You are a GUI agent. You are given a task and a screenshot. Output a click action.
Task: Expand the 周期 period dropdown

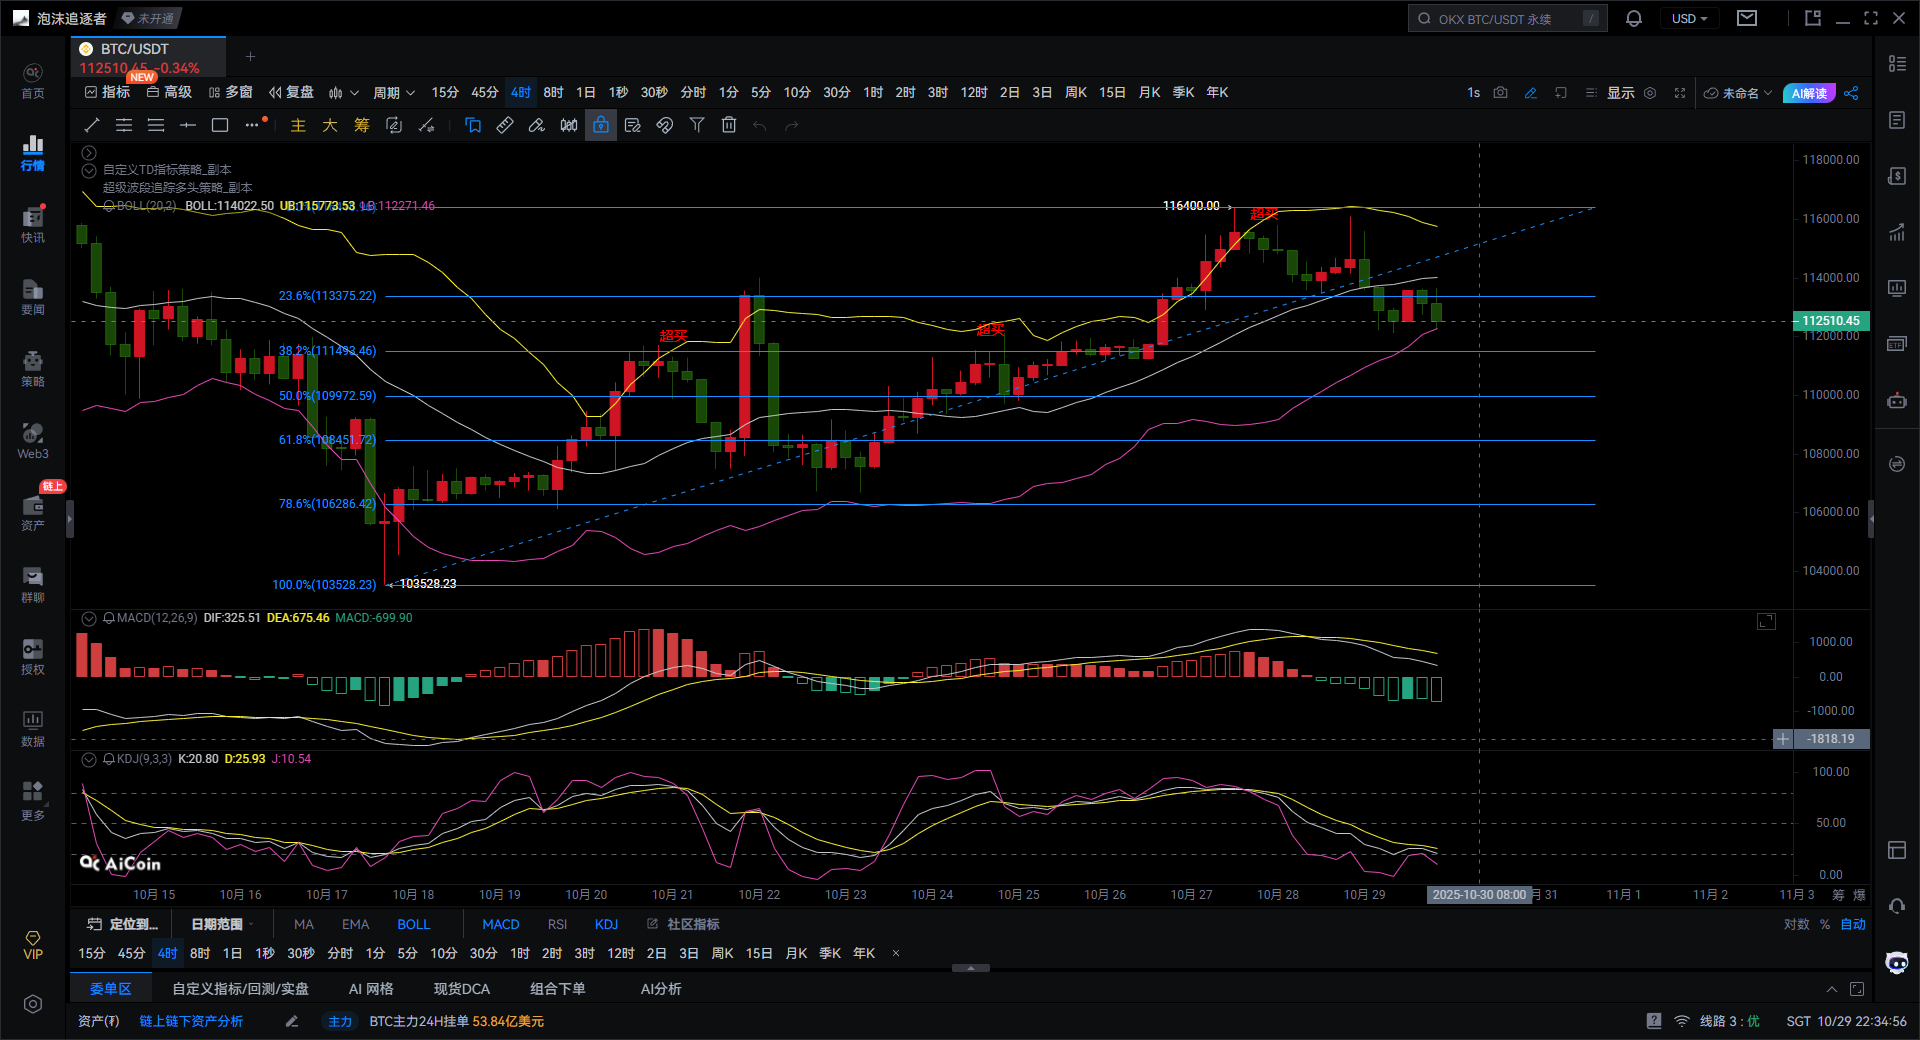click(x=394, y=93)
